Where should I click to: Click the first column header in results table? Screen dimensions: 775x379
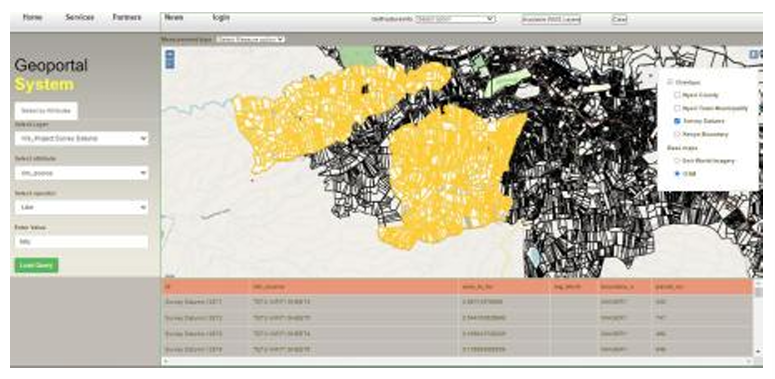coord(206,287)
